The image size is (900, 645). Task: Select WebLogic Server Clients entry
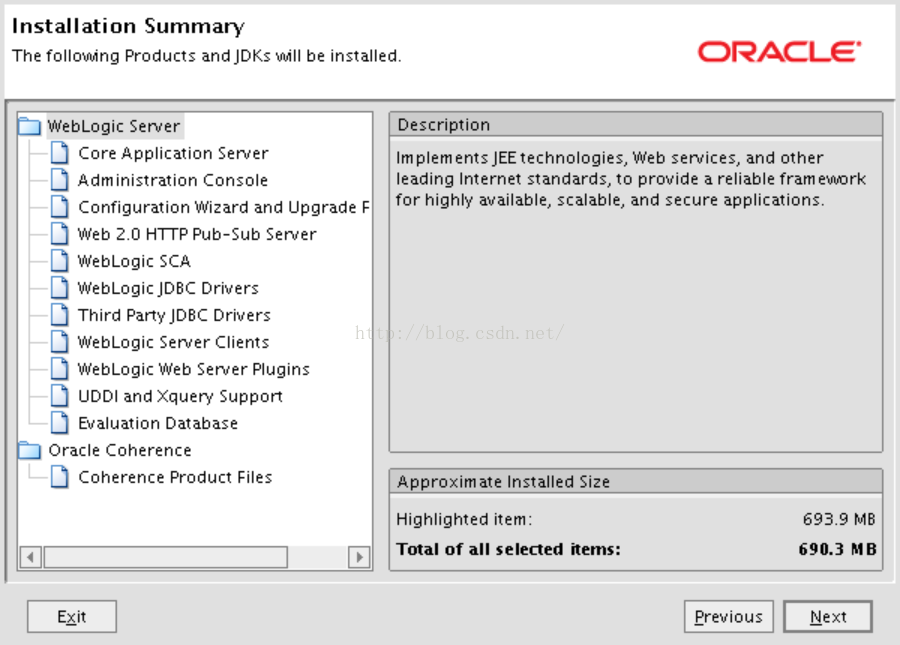pyautogui.click(x=173, y=342)
